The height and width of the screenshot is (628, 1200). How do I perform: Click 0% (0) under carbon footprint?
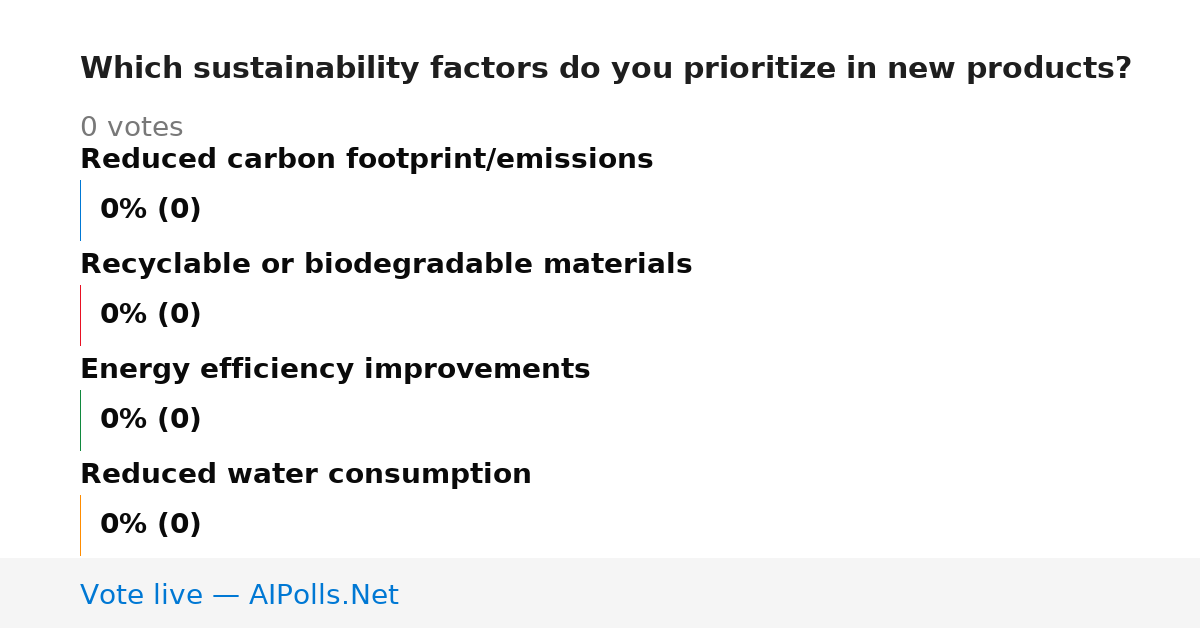pos(150,210)
